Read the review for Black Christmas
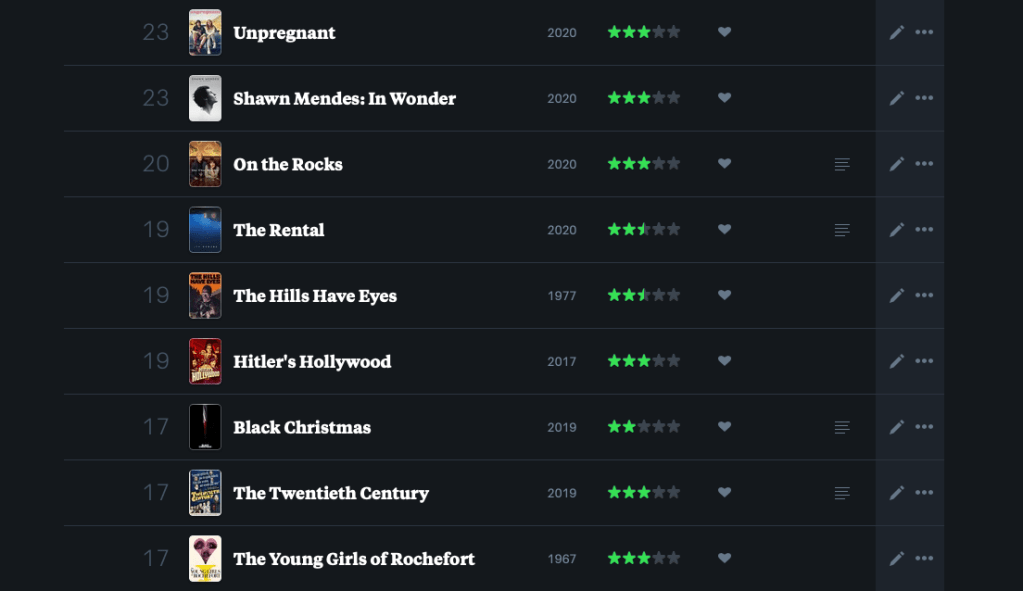This screenshot has width=1023, height=591. pyautogui.click(x=842, y=428)
